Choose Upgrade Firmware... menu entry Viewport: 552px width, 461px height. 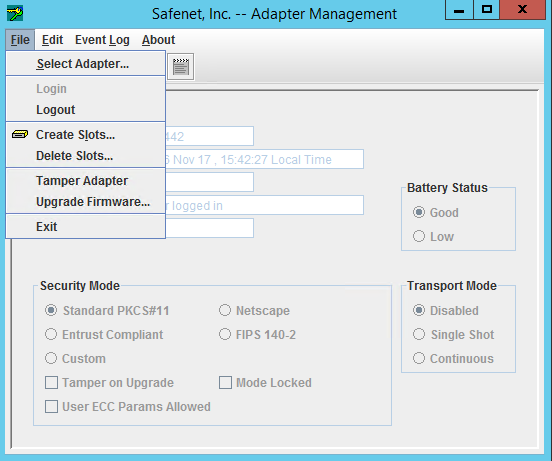click(86, 202)
